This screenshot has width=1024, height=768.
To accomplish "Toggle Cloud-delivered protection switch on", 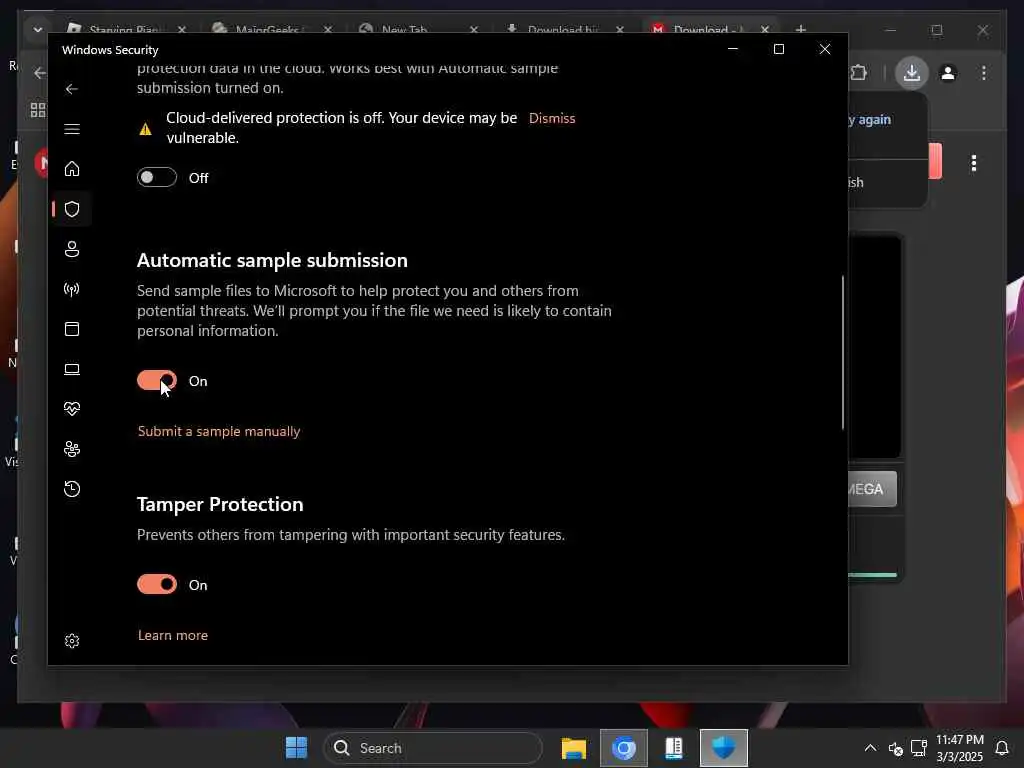I will pyautogui.click(x=157, y=177).
